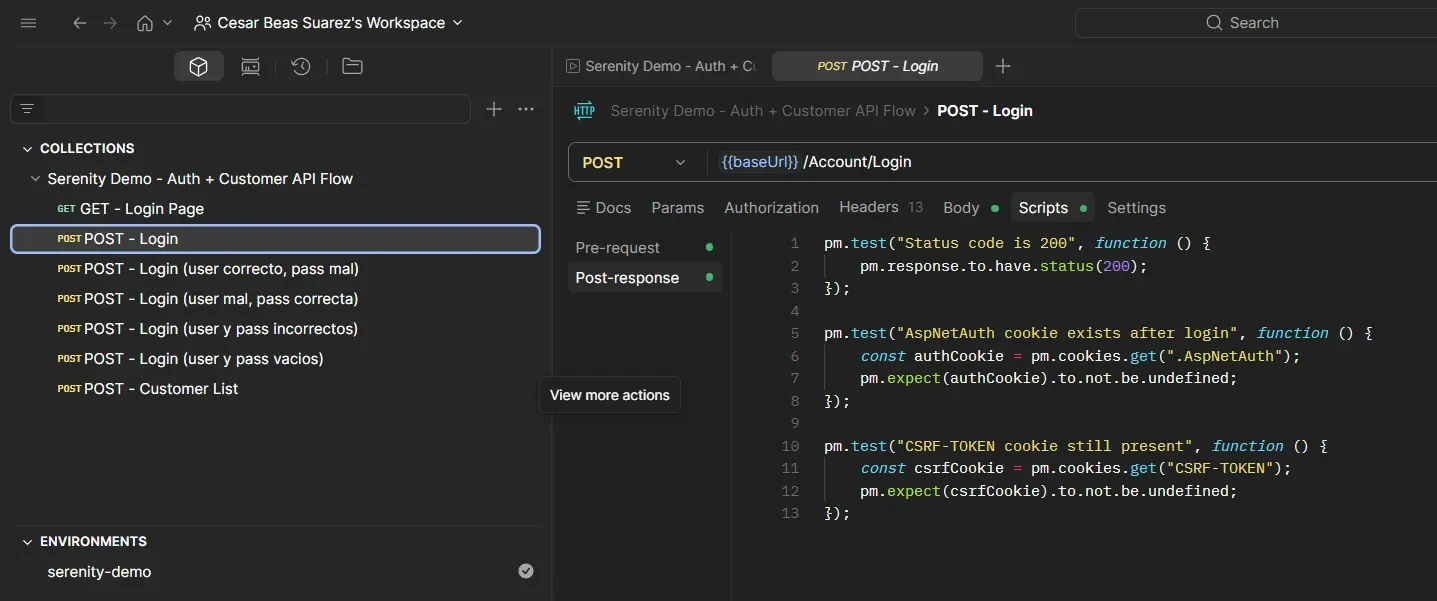The image size is (1437, 601).
Task: Open the request History view
Action: coord(301,66)
